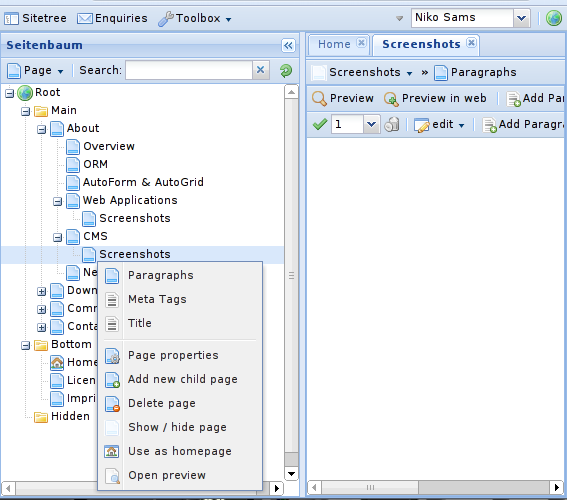Click the magnifier Preview icon

[319, 98]
